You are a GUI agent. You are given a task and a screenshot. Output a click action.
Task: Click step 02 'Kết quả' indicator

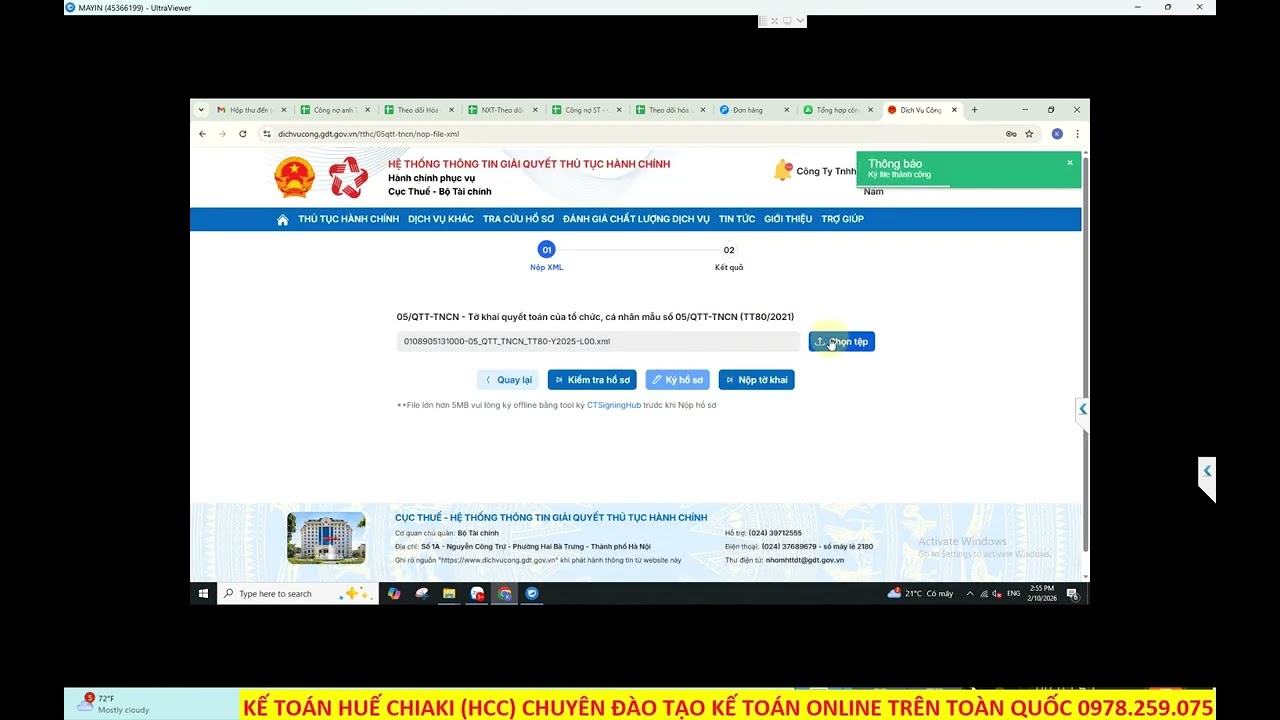729,250
